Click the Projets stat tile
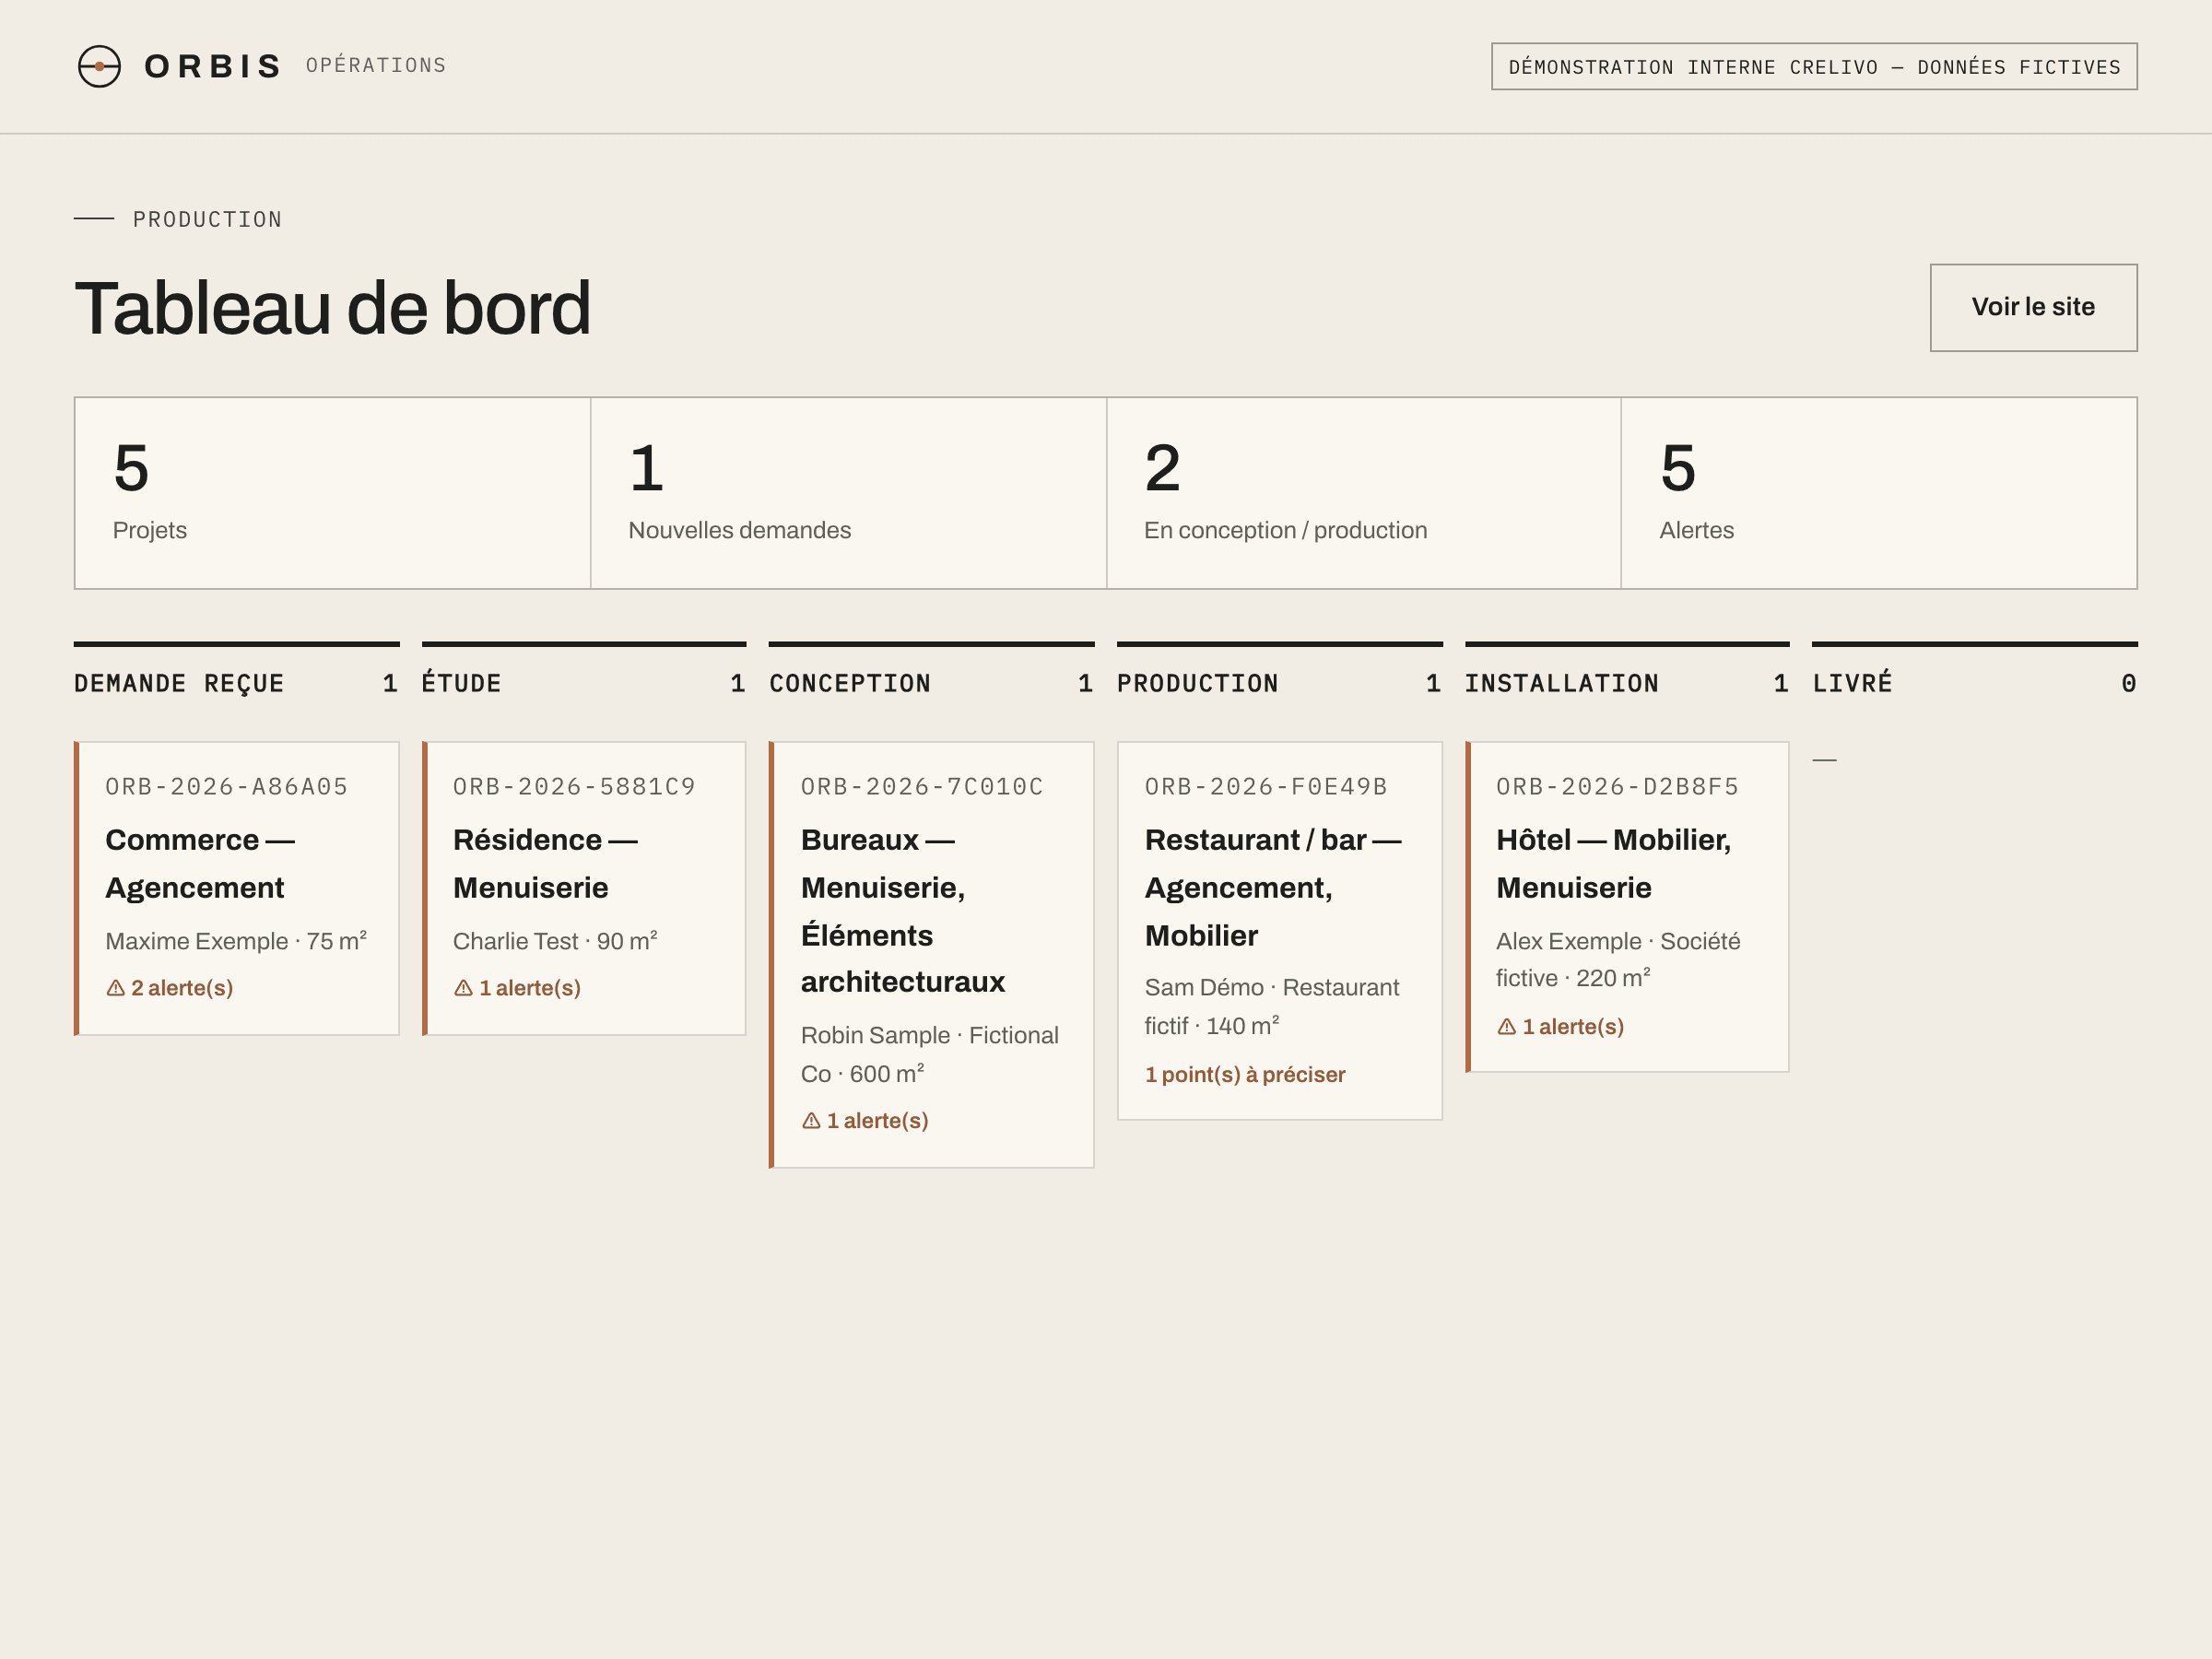Viewport: 2212px width, 1659px height. click(332, 493)
